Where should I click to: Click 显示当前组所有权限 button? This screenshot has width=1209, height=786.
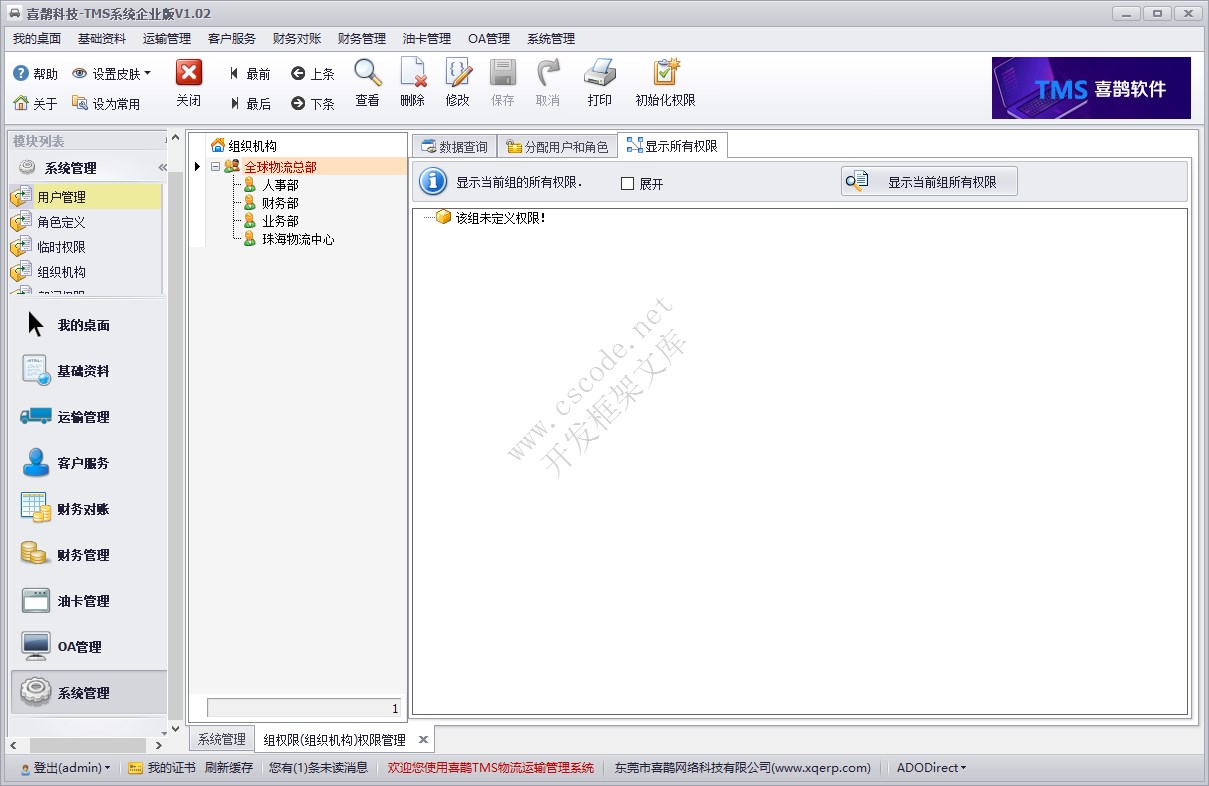[x=929, y=182]
